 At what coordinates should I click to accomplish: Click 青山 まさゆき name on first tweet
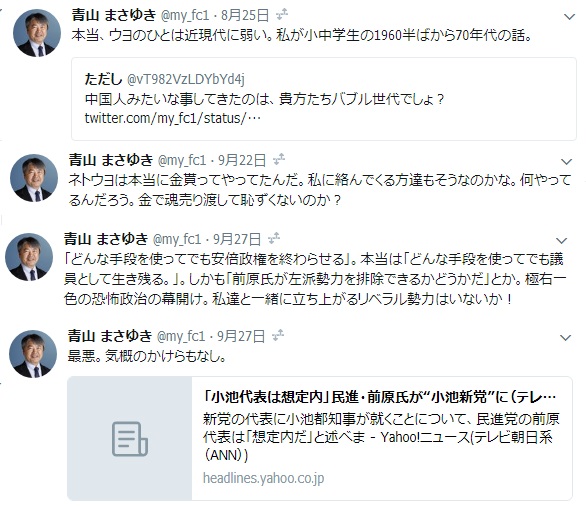pos(114,15)
